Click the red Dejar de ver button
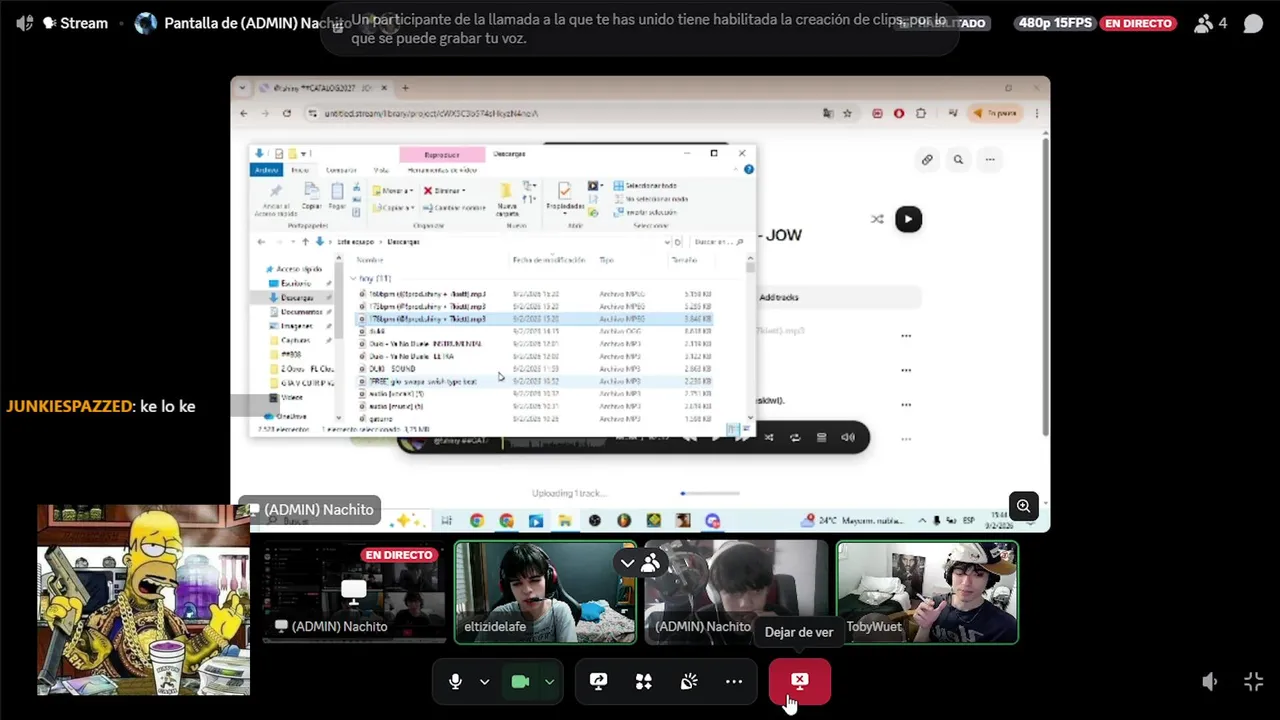 [799, 681]
